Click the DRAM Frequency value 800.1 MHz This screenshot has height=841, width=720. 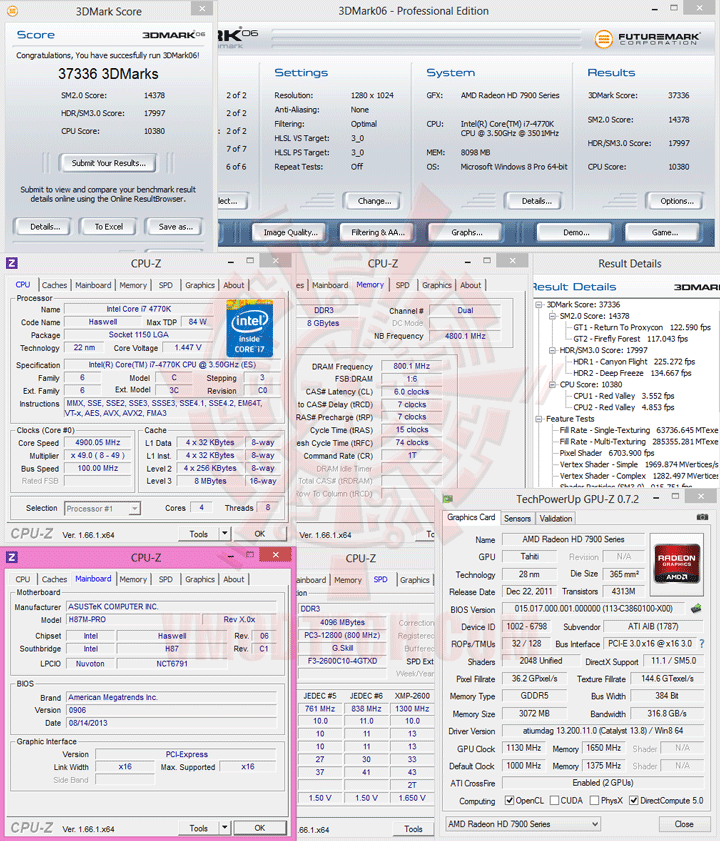pos(412,366)
